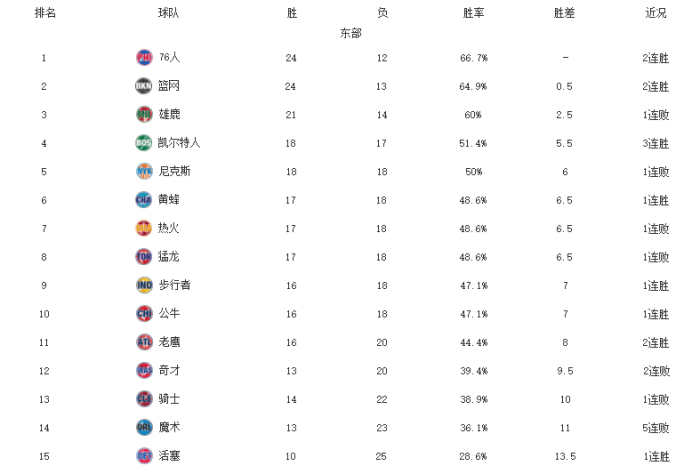Click the 近况 column header
This screenshot has height=466, width=700.
point(656,13)
